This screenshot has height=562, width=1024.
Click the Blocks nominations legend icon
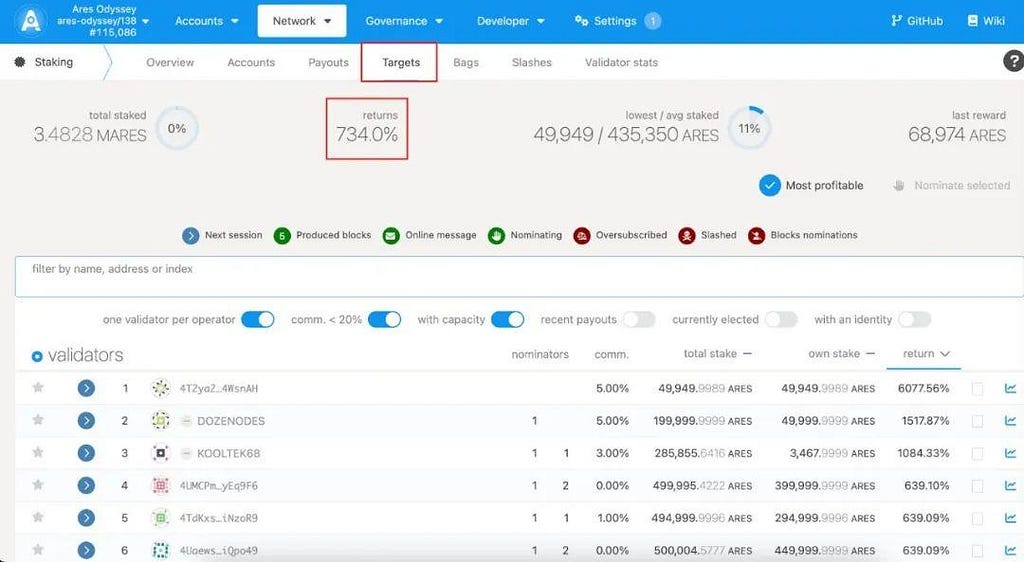[756, 236]
